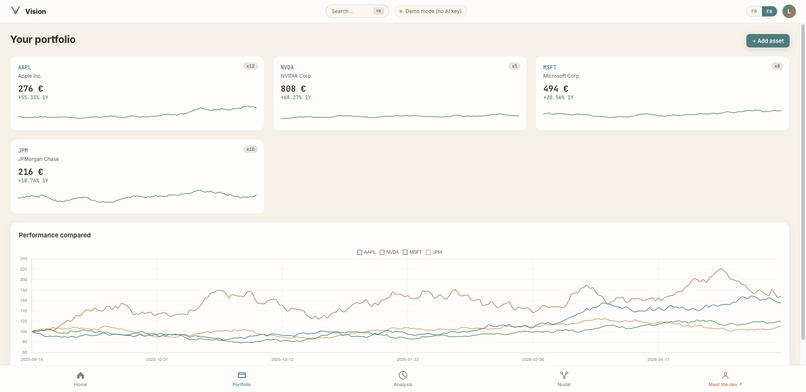Open the JPM ticker link
This screenshot has height=392, width=806.
pyautogui.click(x=23, y=151)
